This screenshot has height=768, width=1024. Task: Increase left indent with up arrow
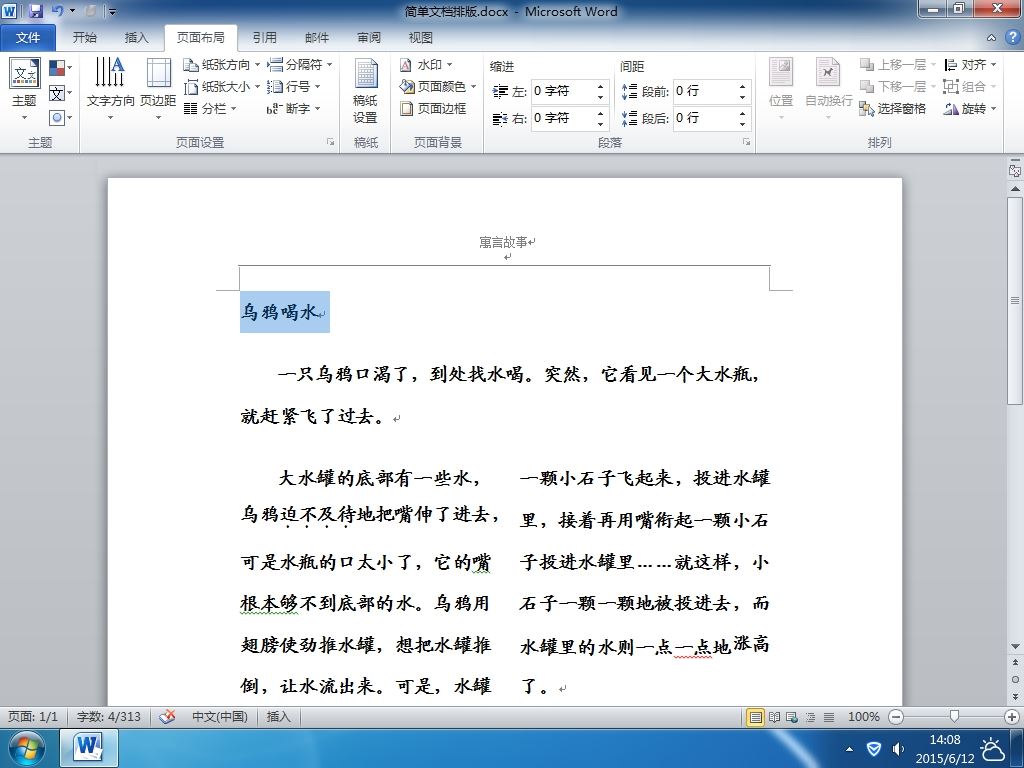(x=600, y=86)
